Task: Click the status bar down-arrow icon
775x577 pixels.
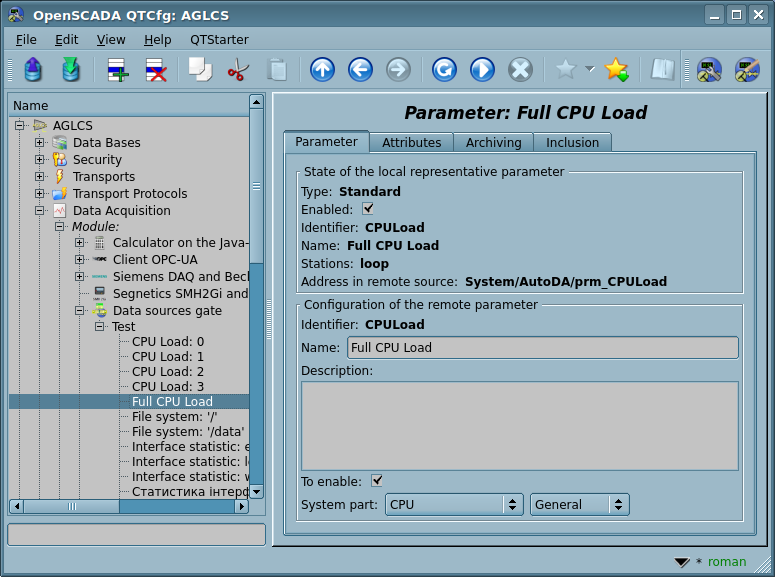Action: [x=682, y=562]
